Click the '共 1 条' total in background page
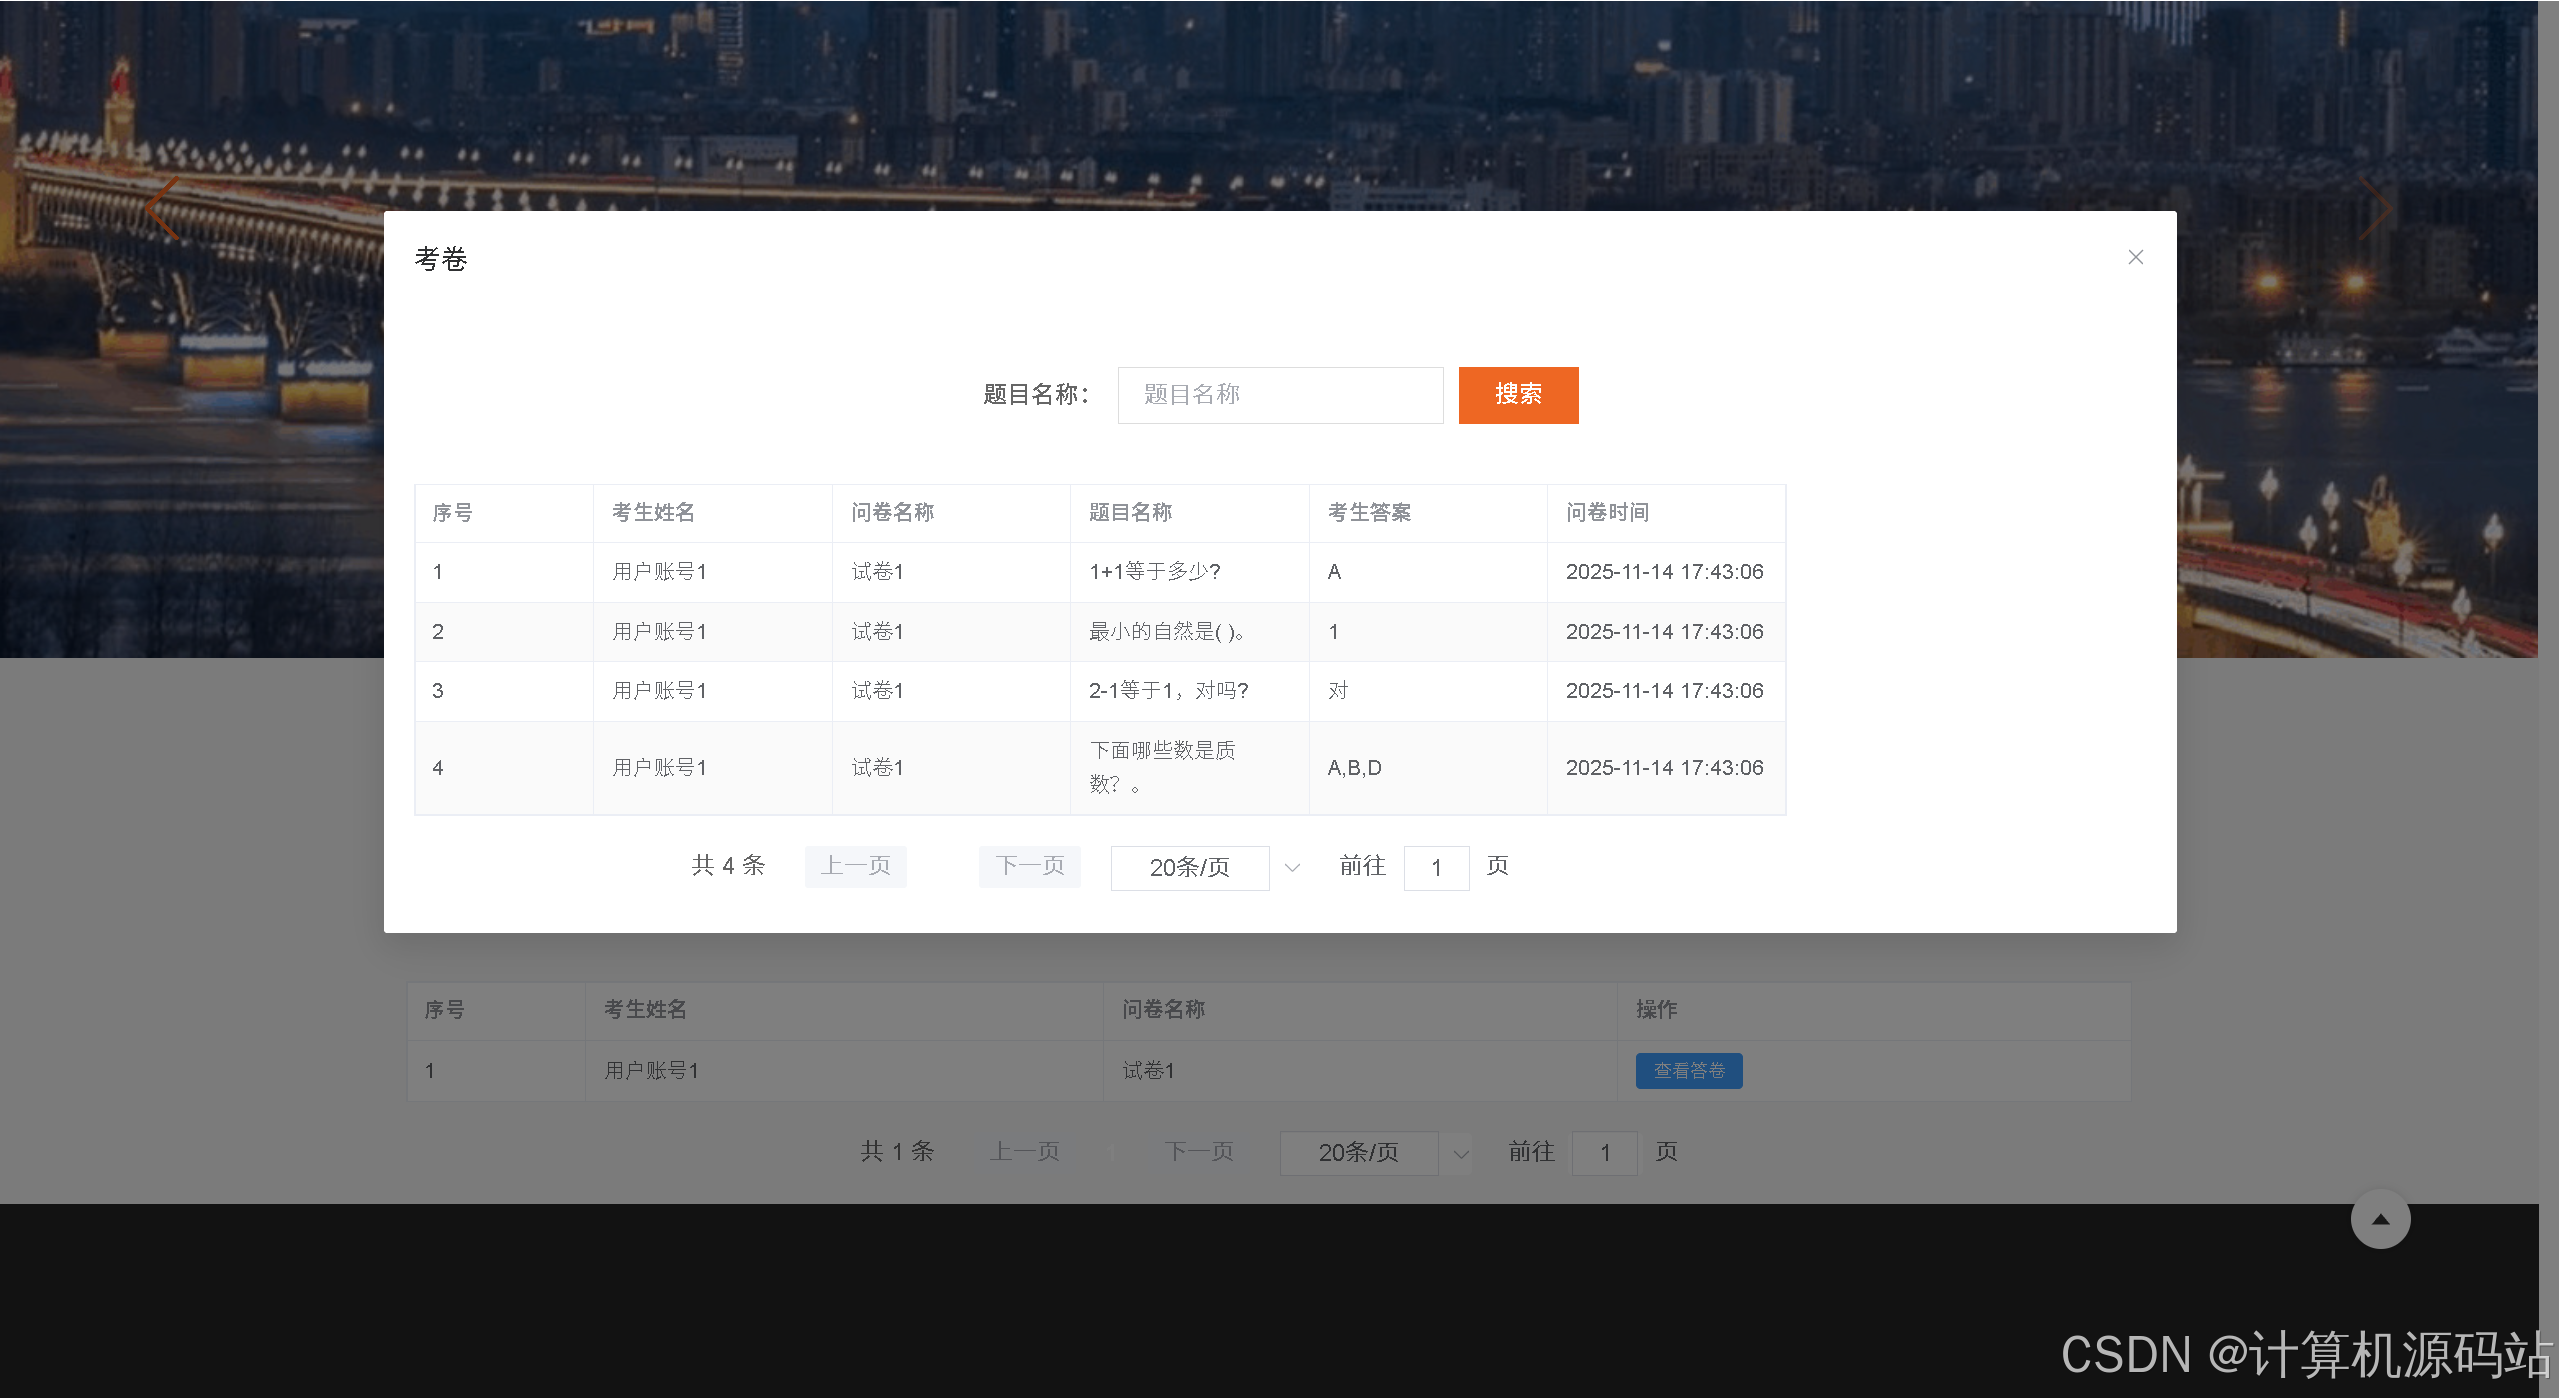The width and height of the screenshot is (2559, 1398). point(897,1152)
